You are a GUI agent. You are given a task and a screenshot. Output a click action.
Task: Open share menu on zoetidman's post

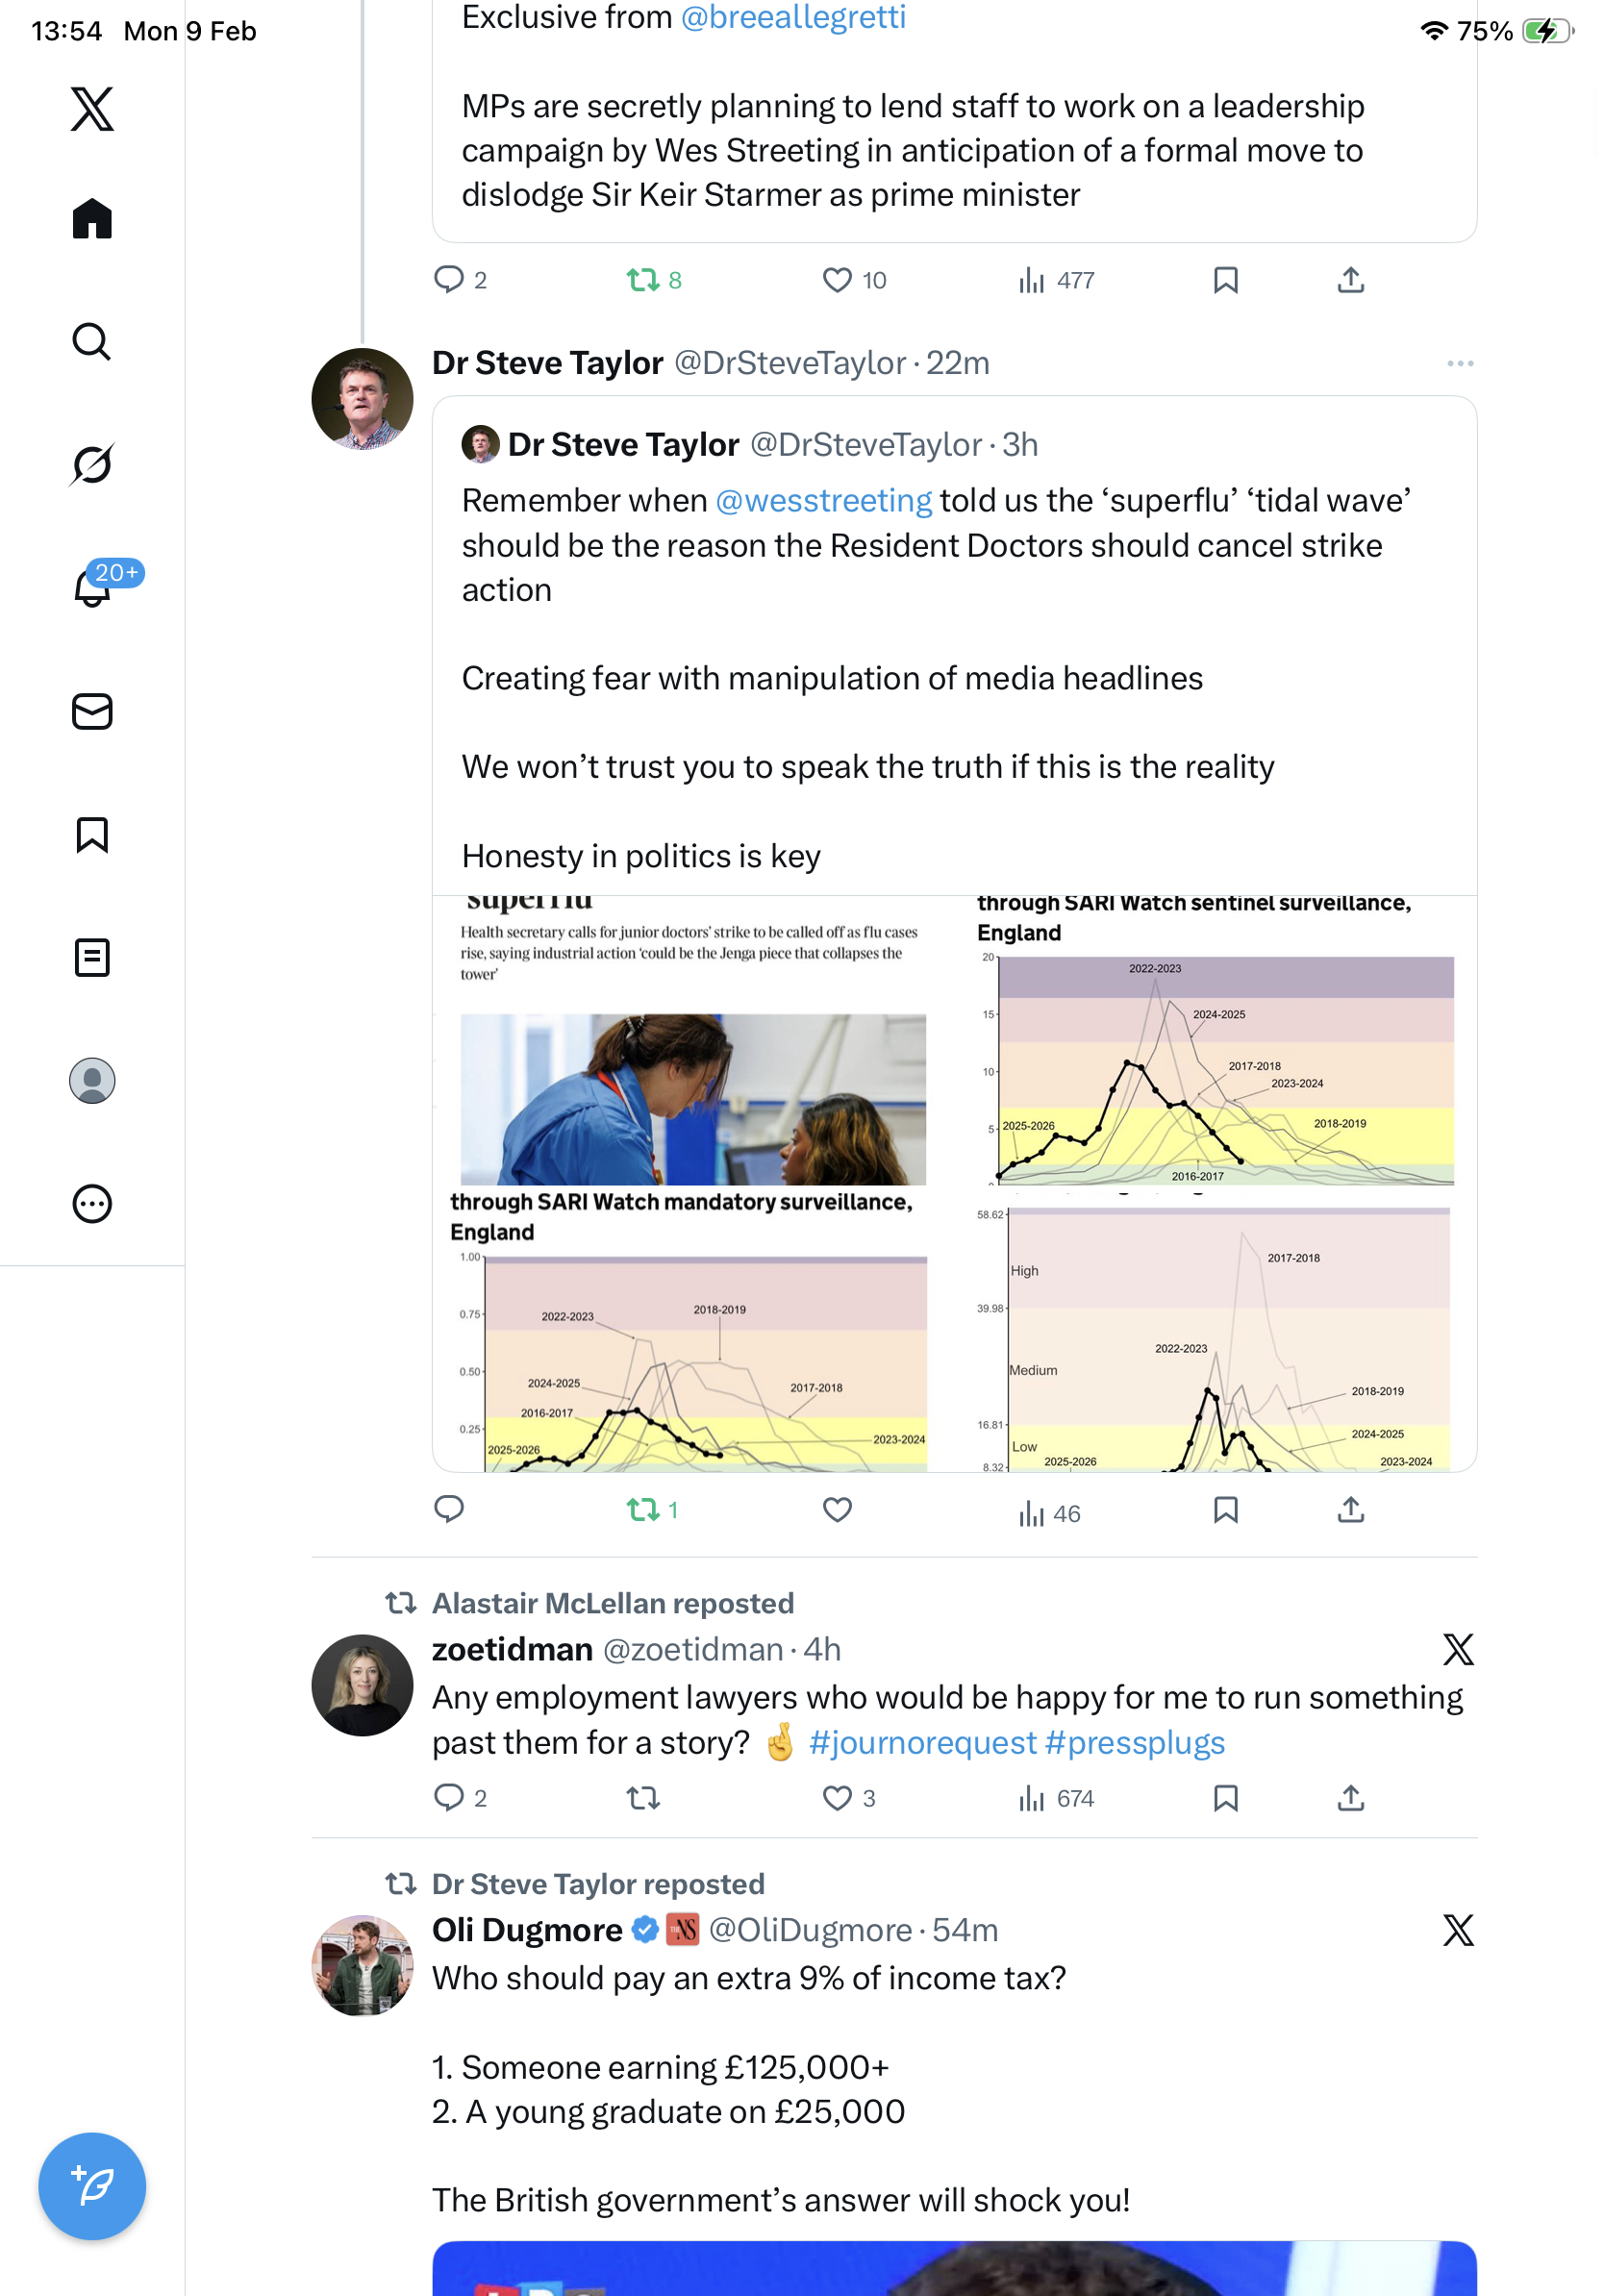click(1350, 1798)
